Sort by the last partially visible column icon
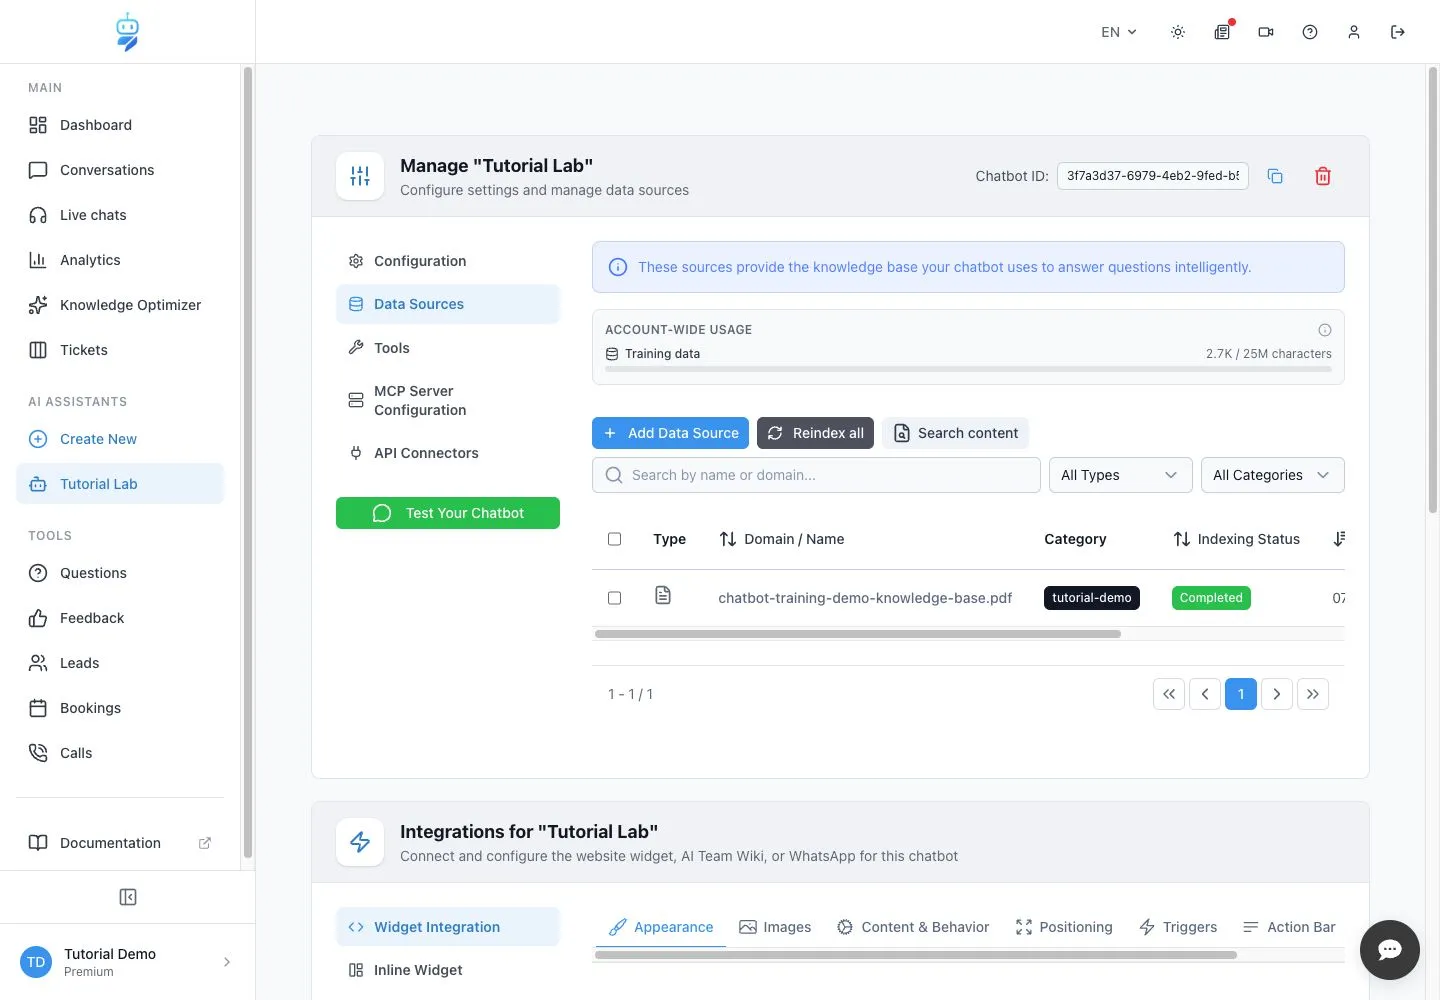The image size is (1440, 1000). [x=1339, y=539]
